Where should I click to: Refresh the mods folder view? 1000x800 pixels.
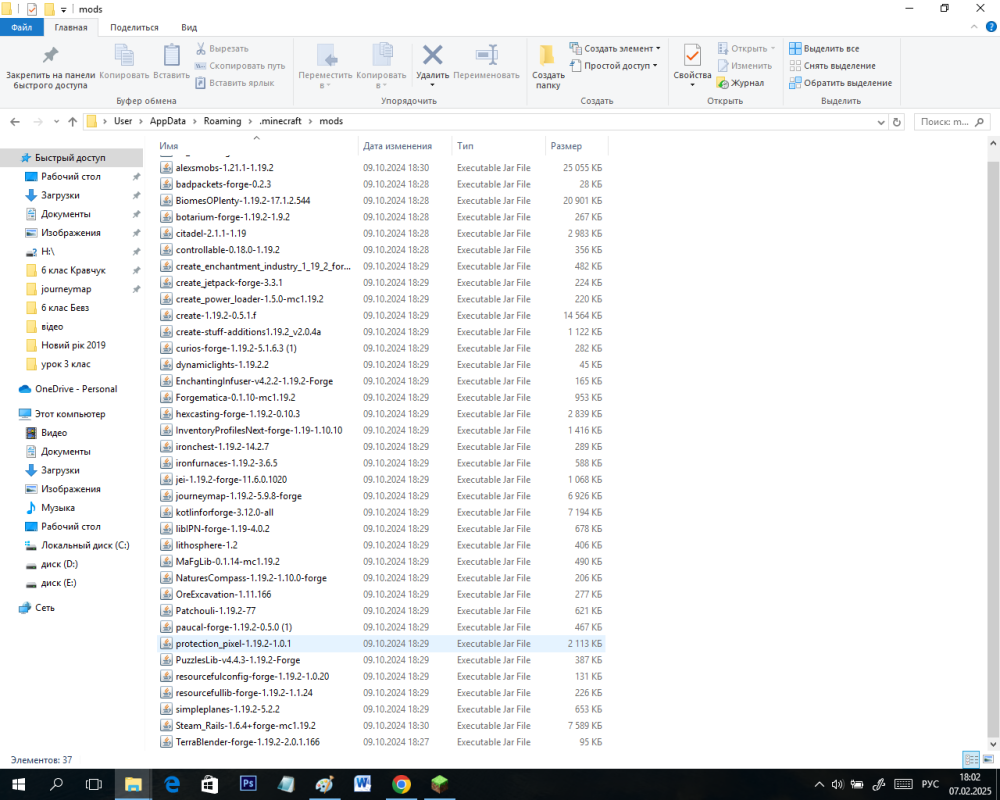pos(897,122)
